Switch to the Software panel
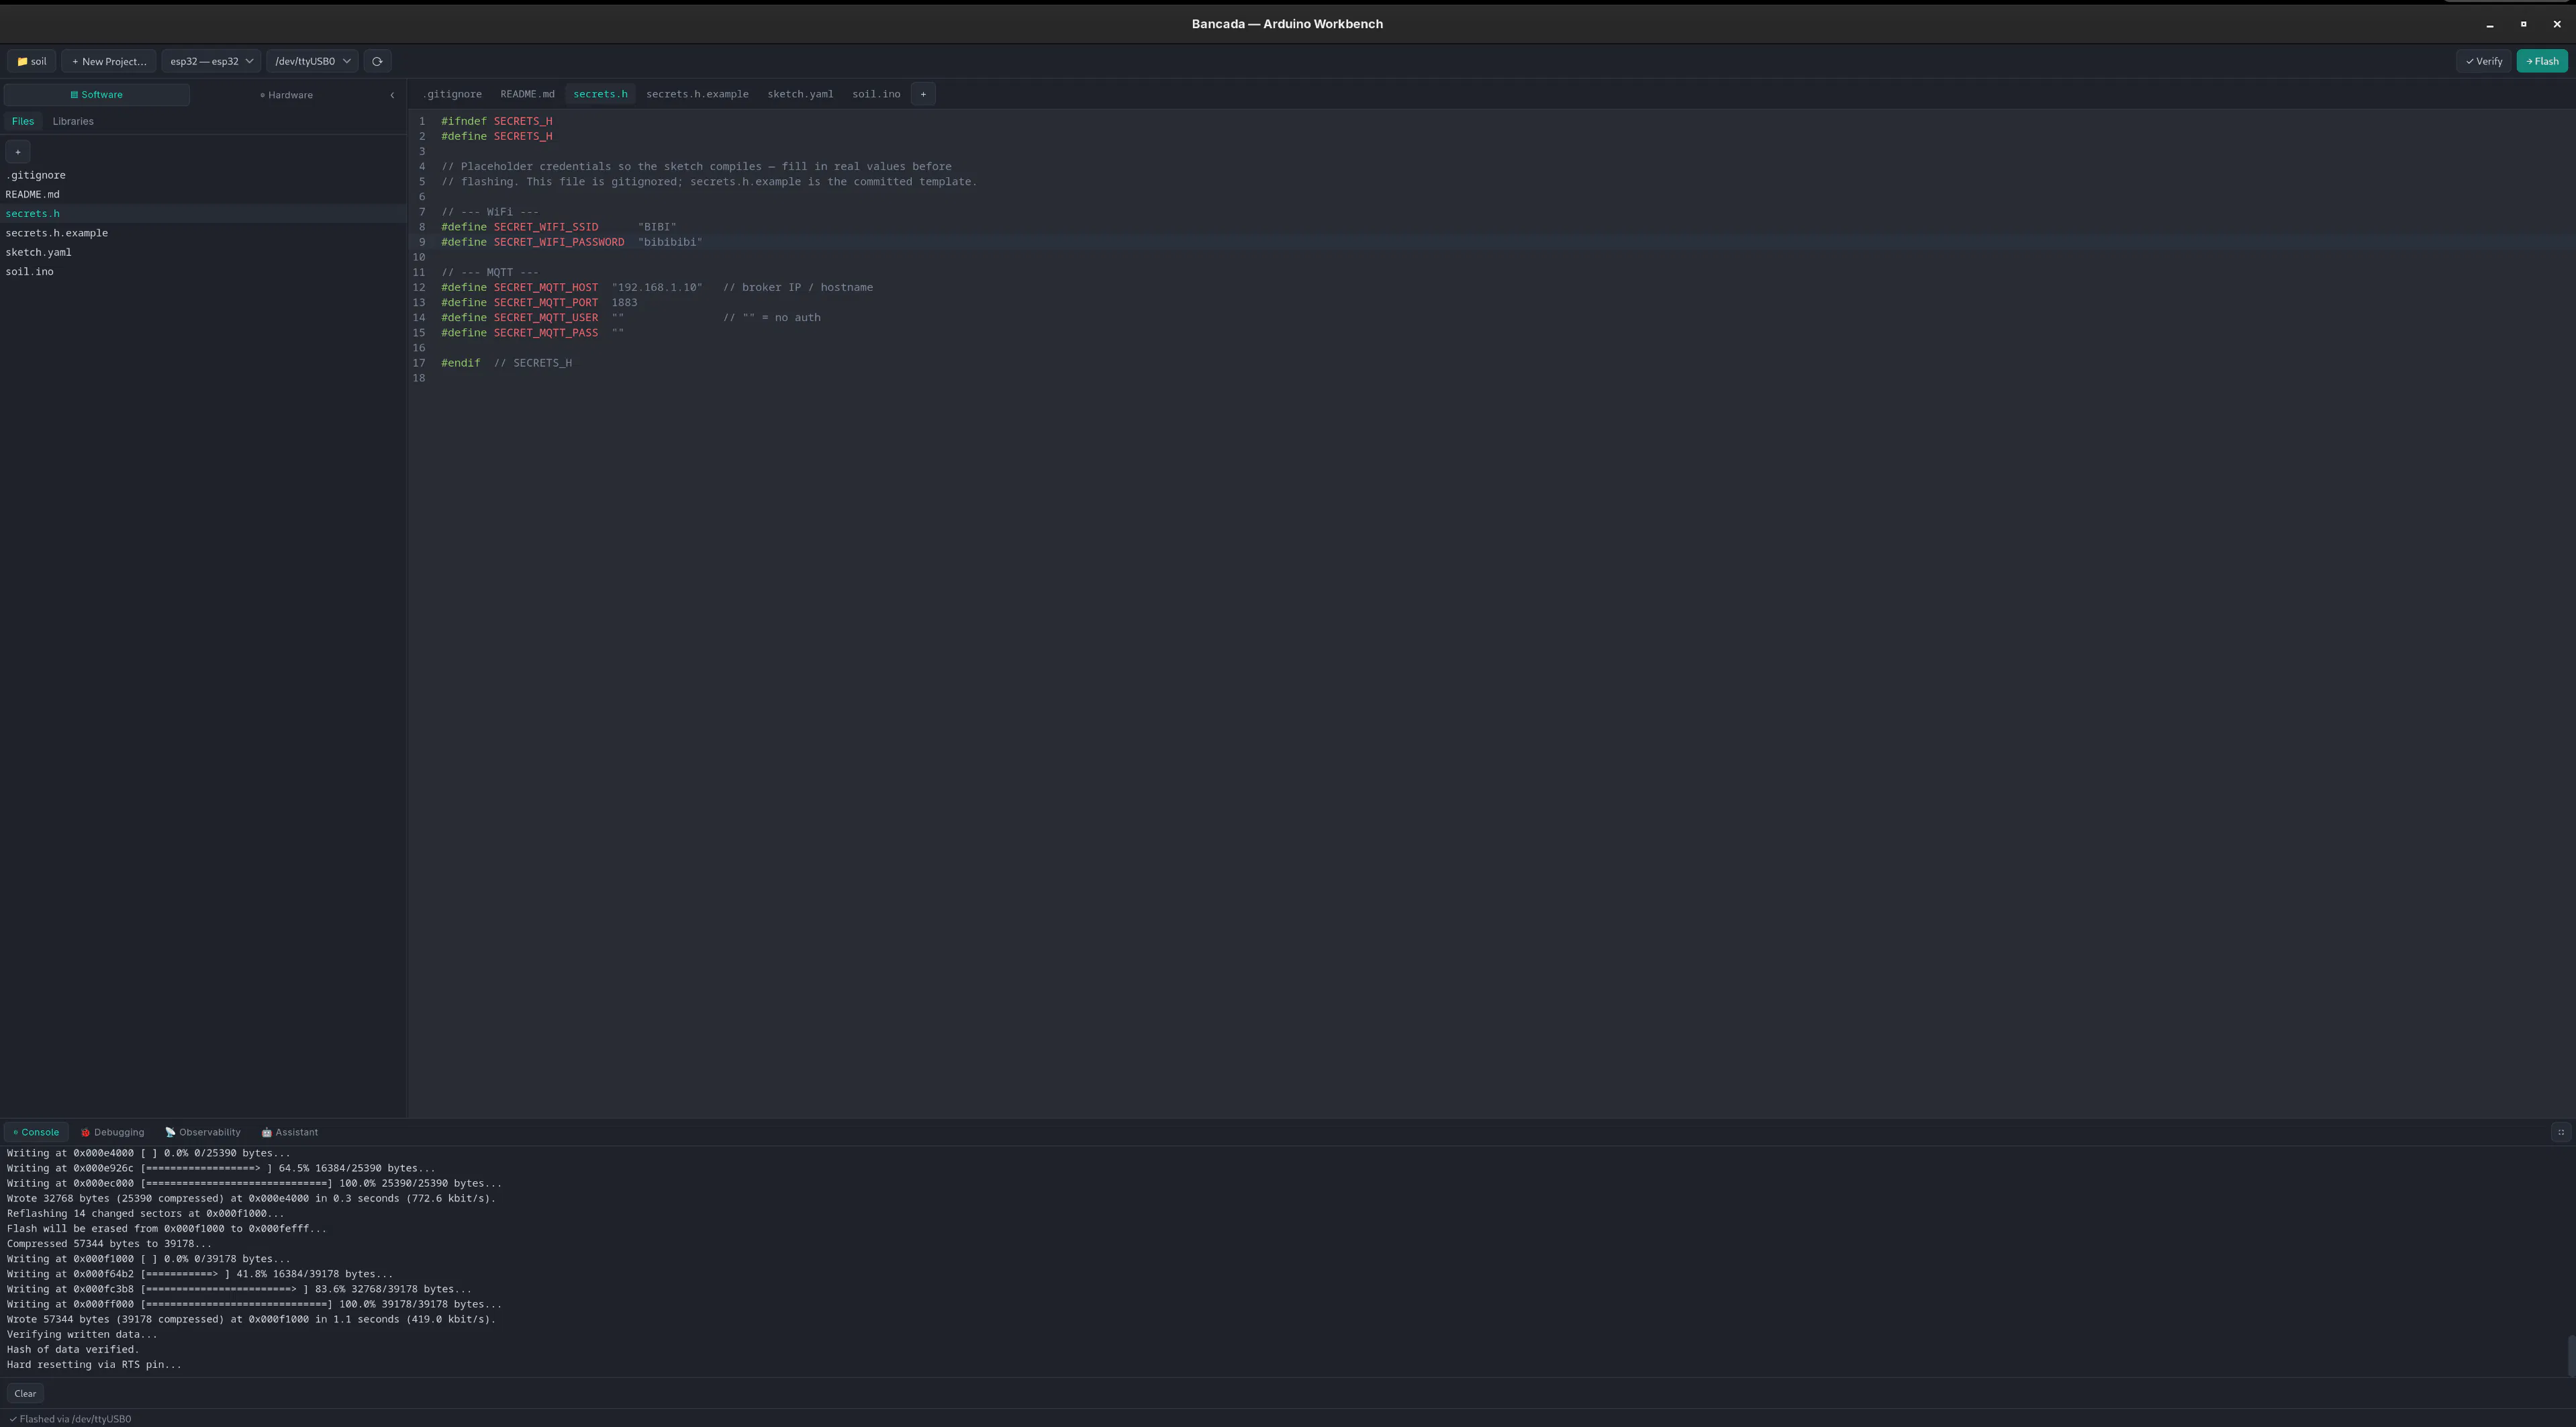The width and height of the screenshot is (2576, 1427). (97, 95)
